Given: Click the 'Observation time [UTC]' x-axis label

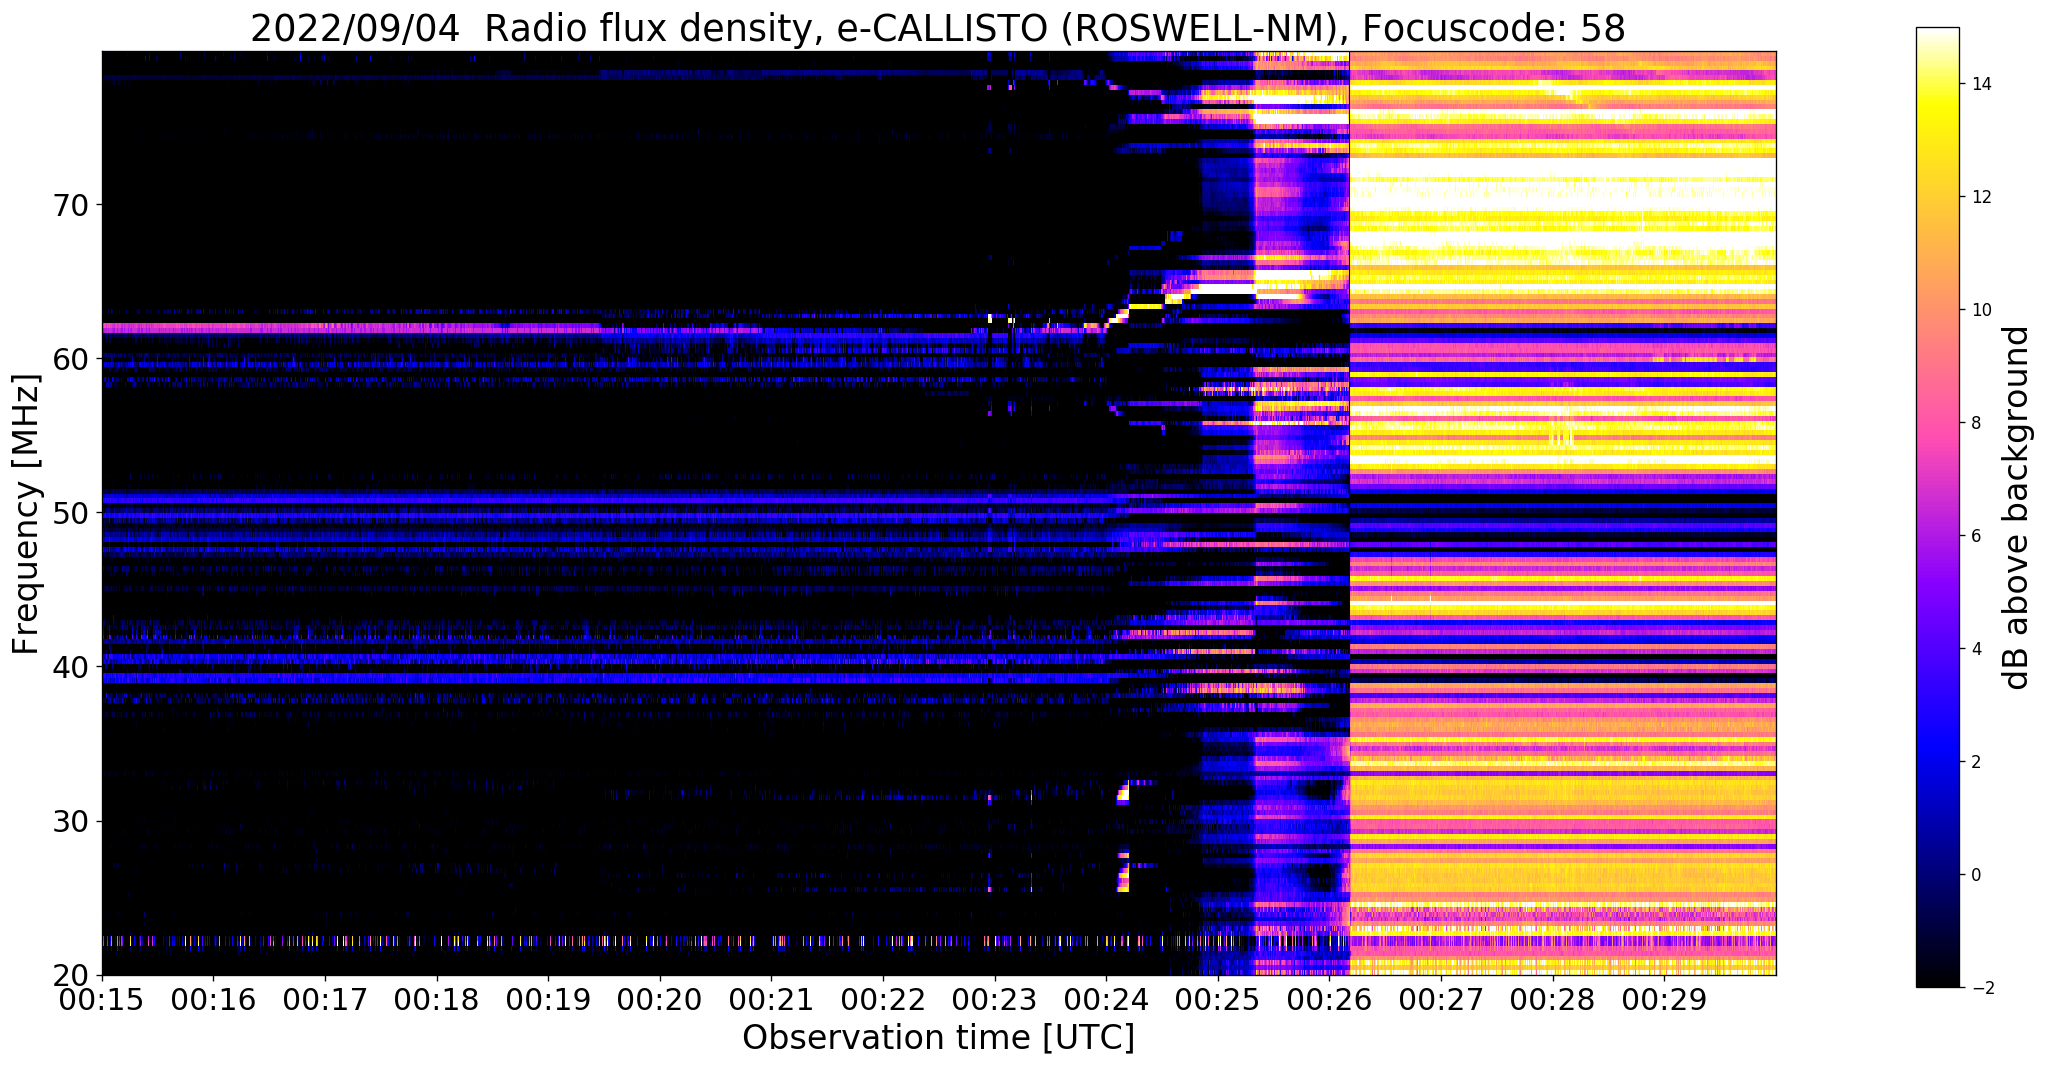Looking at the screenshot, I should (938, 1038).
